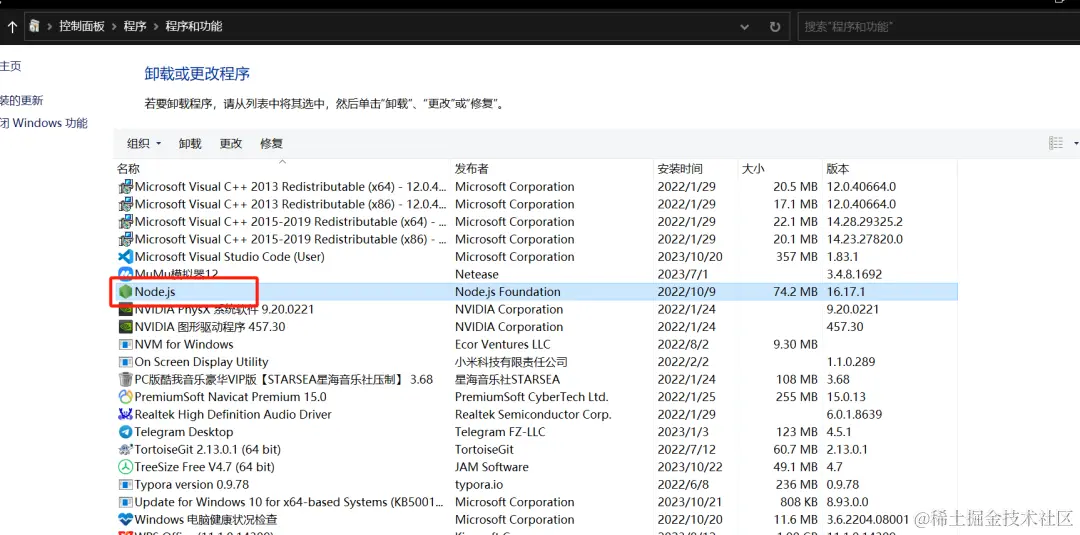The width and height of the screenshot is (1080, 535).
Task: Click the On Screen Display Utility icon
Action: (125, 362)
